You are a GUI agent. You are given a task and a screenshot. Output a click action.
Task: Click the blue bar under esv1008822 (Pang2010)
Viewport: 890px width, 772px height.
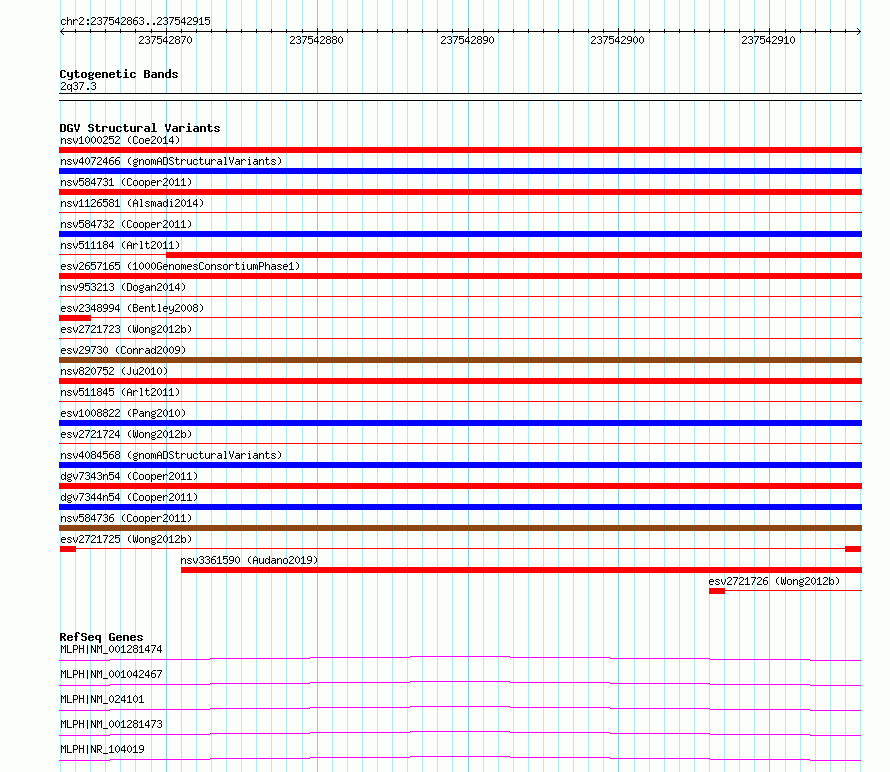tap(460, 423)
